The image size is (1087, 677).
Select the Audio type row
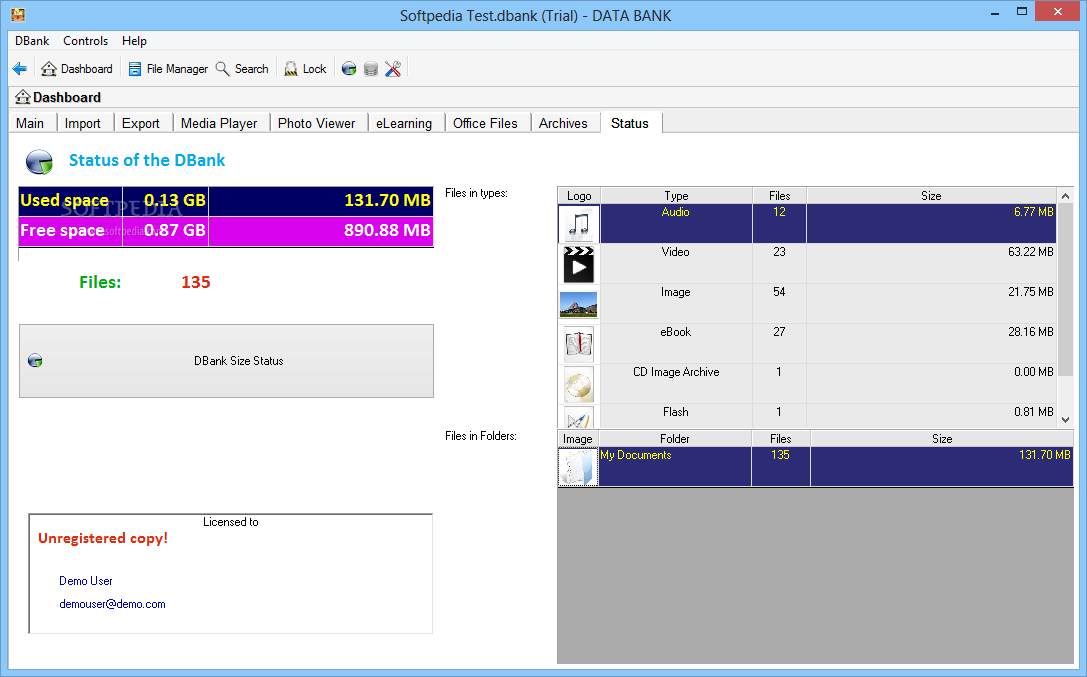[807, 223]
